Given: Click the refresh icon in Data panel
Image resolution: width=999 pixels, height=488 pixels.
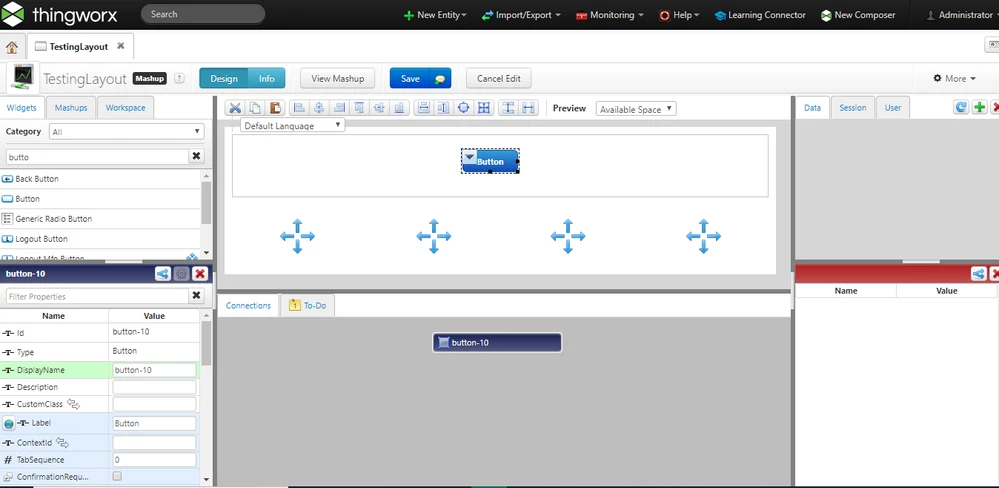Looking at the screenshot, I should tap(961, 107).
